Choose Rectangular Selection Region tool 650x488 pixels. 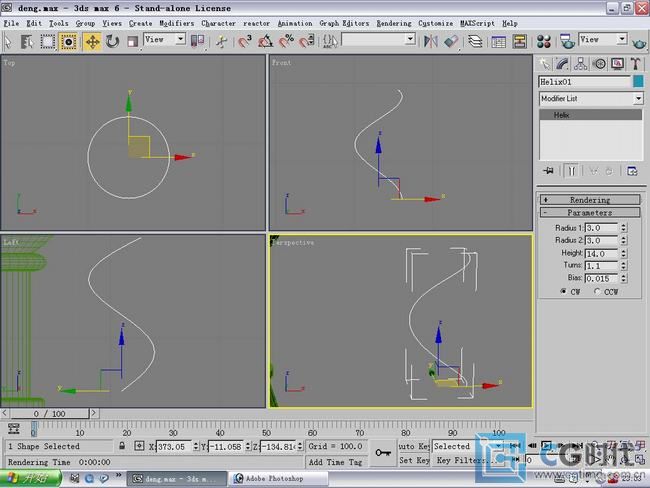48,41
